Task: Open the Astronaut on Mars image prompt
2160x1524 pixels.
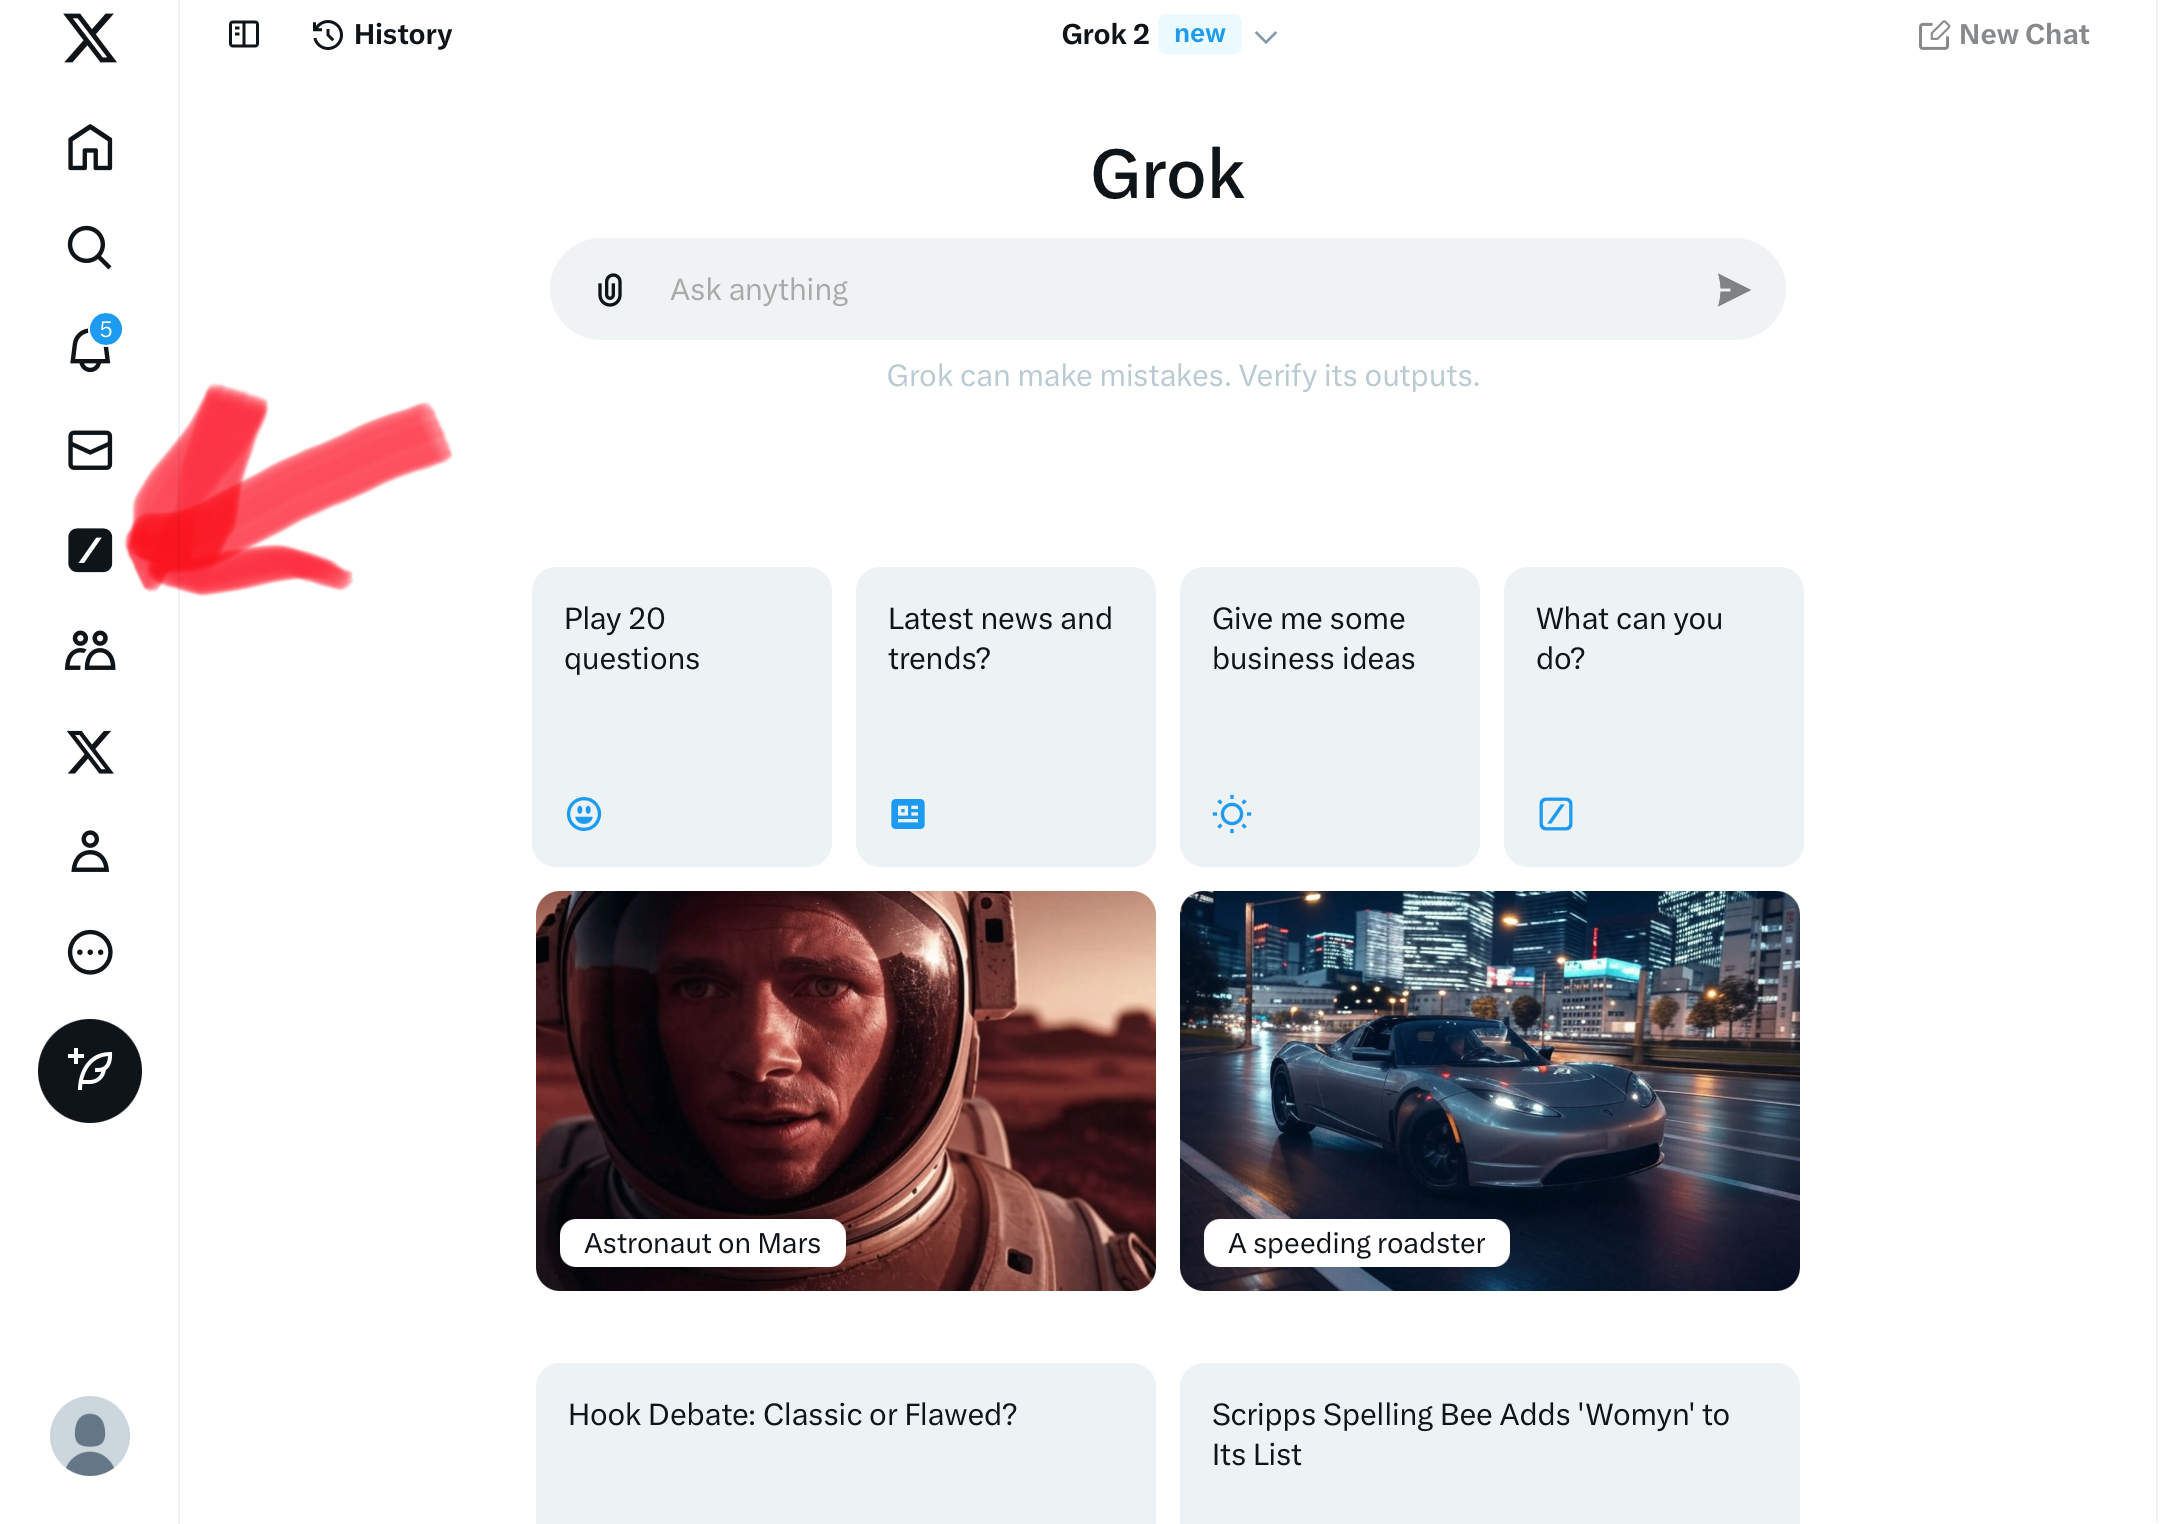Action: [846, 1091]
